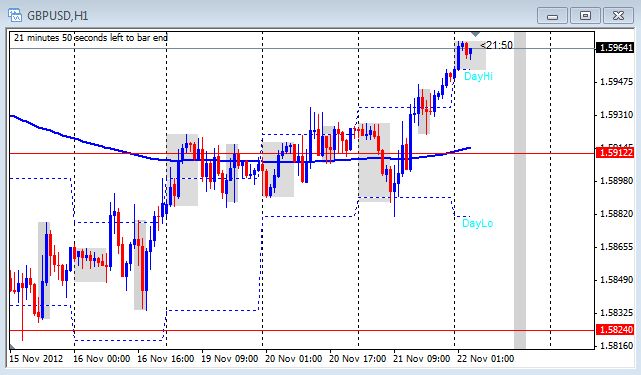Click the 20 Nov 01:00 time label
The height and width of the screenshot is (375, 641).
[294, 359]
